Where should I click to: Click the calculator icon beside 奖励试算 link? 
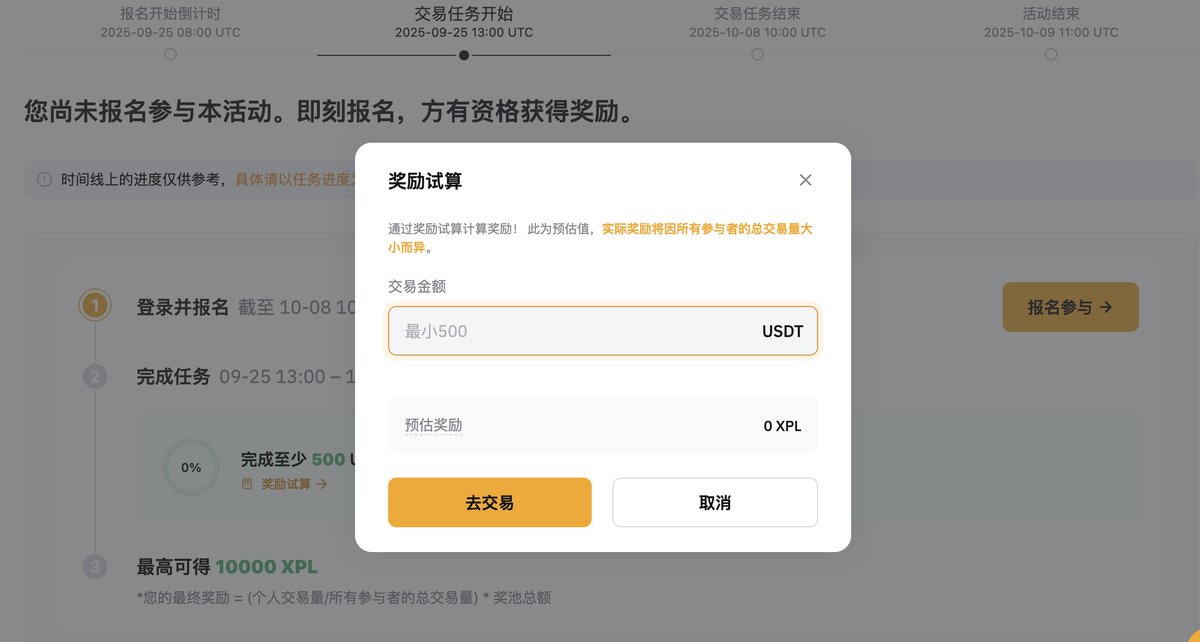pyautogui.click(x=248, y=484)
